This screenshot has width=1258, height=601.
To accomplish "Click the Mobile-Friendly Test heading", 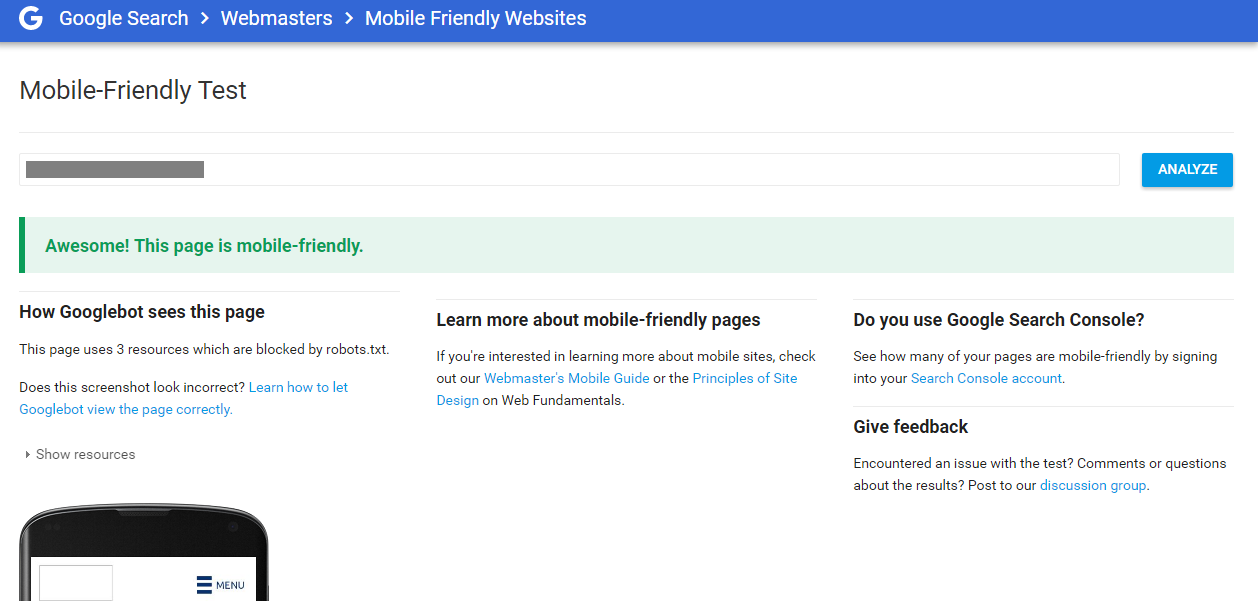I will point(133,90).
